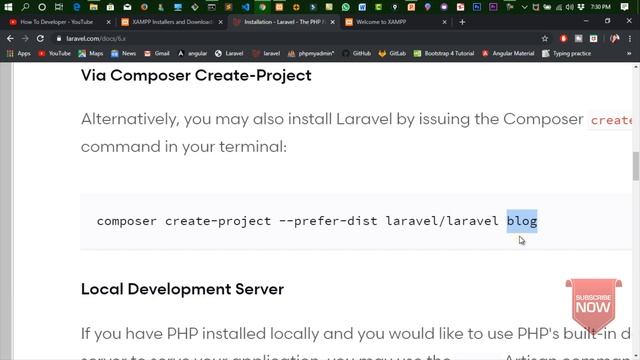Open Bootstrap 4 Tutorial bookmark
This screenshot has height=360, width=640.
pyautogui.click(x=444, y=53)
